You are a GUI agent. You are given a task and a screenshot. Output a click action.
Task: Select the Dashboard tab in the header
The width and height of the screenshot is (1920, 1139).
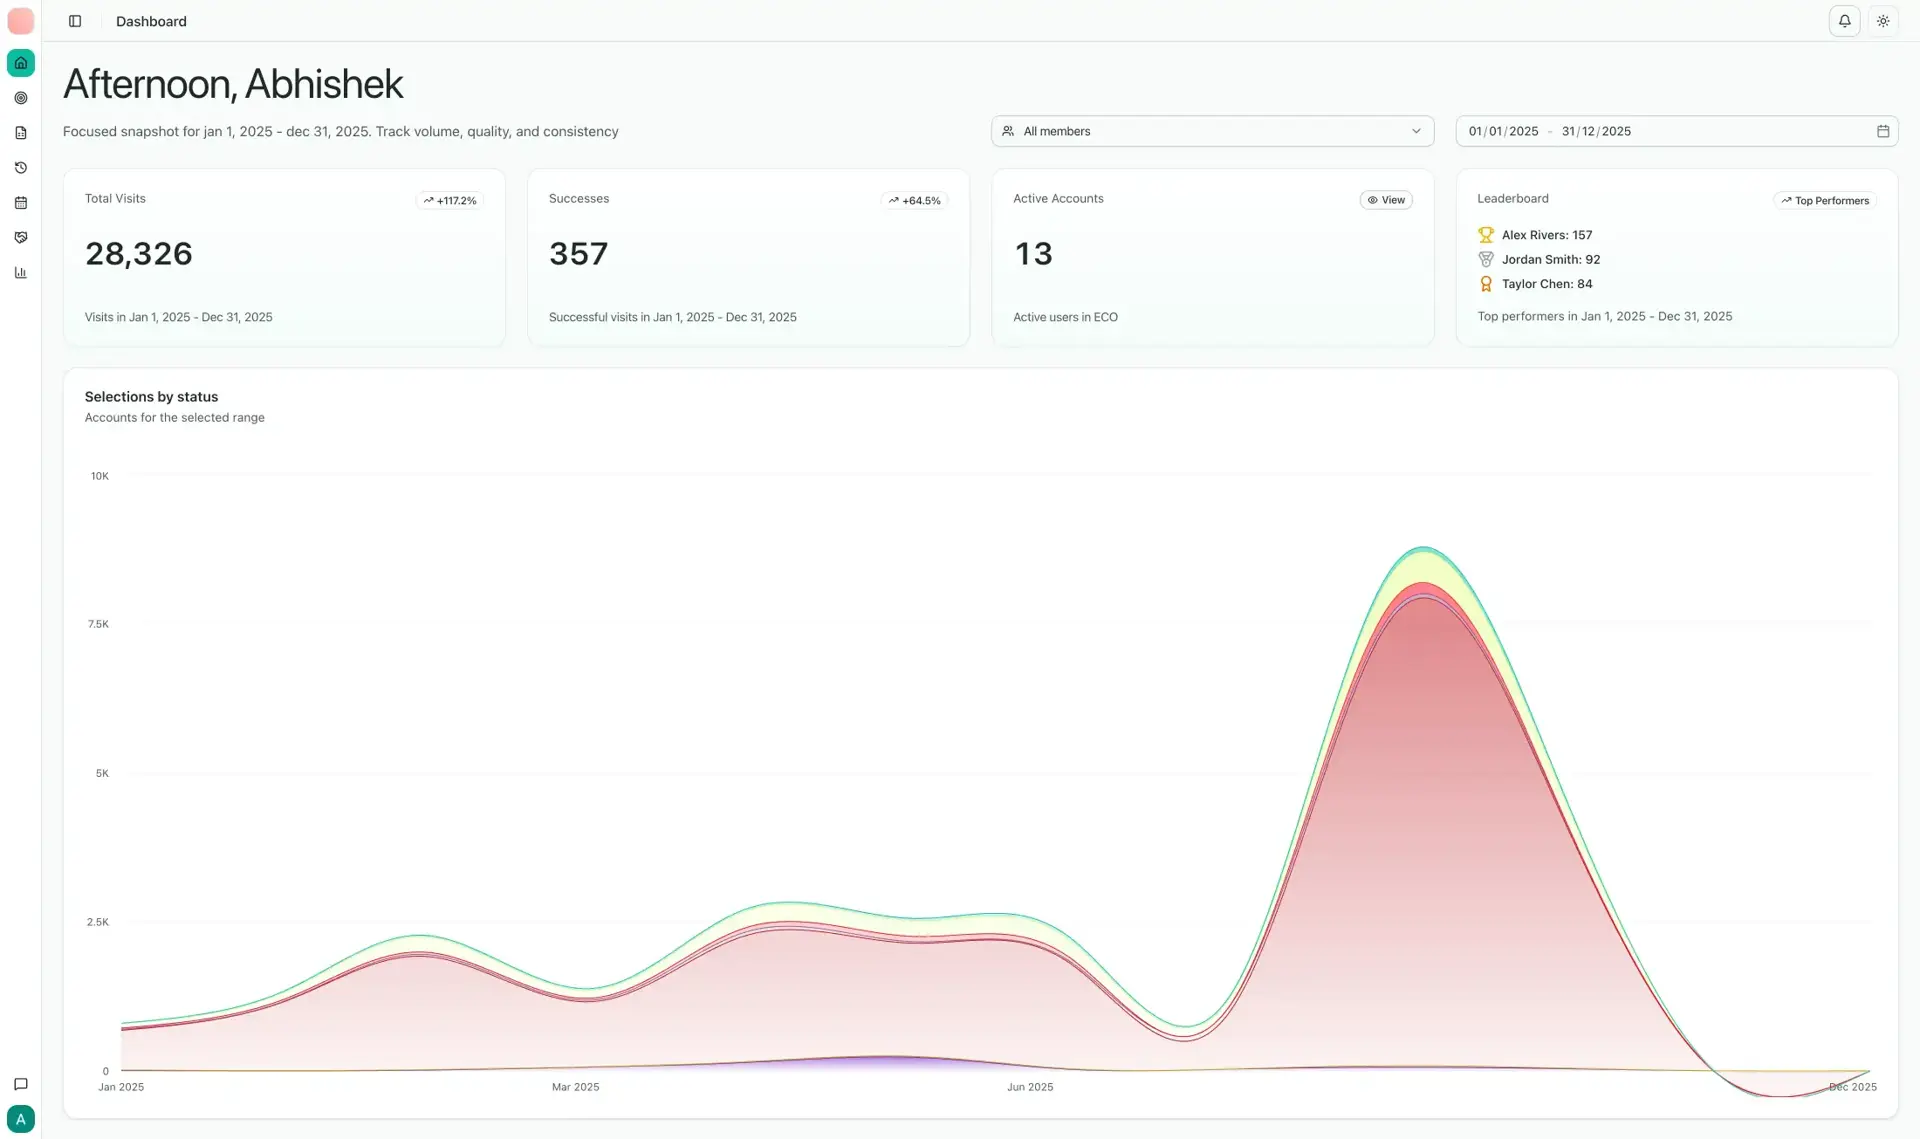[x=151, y=21]
